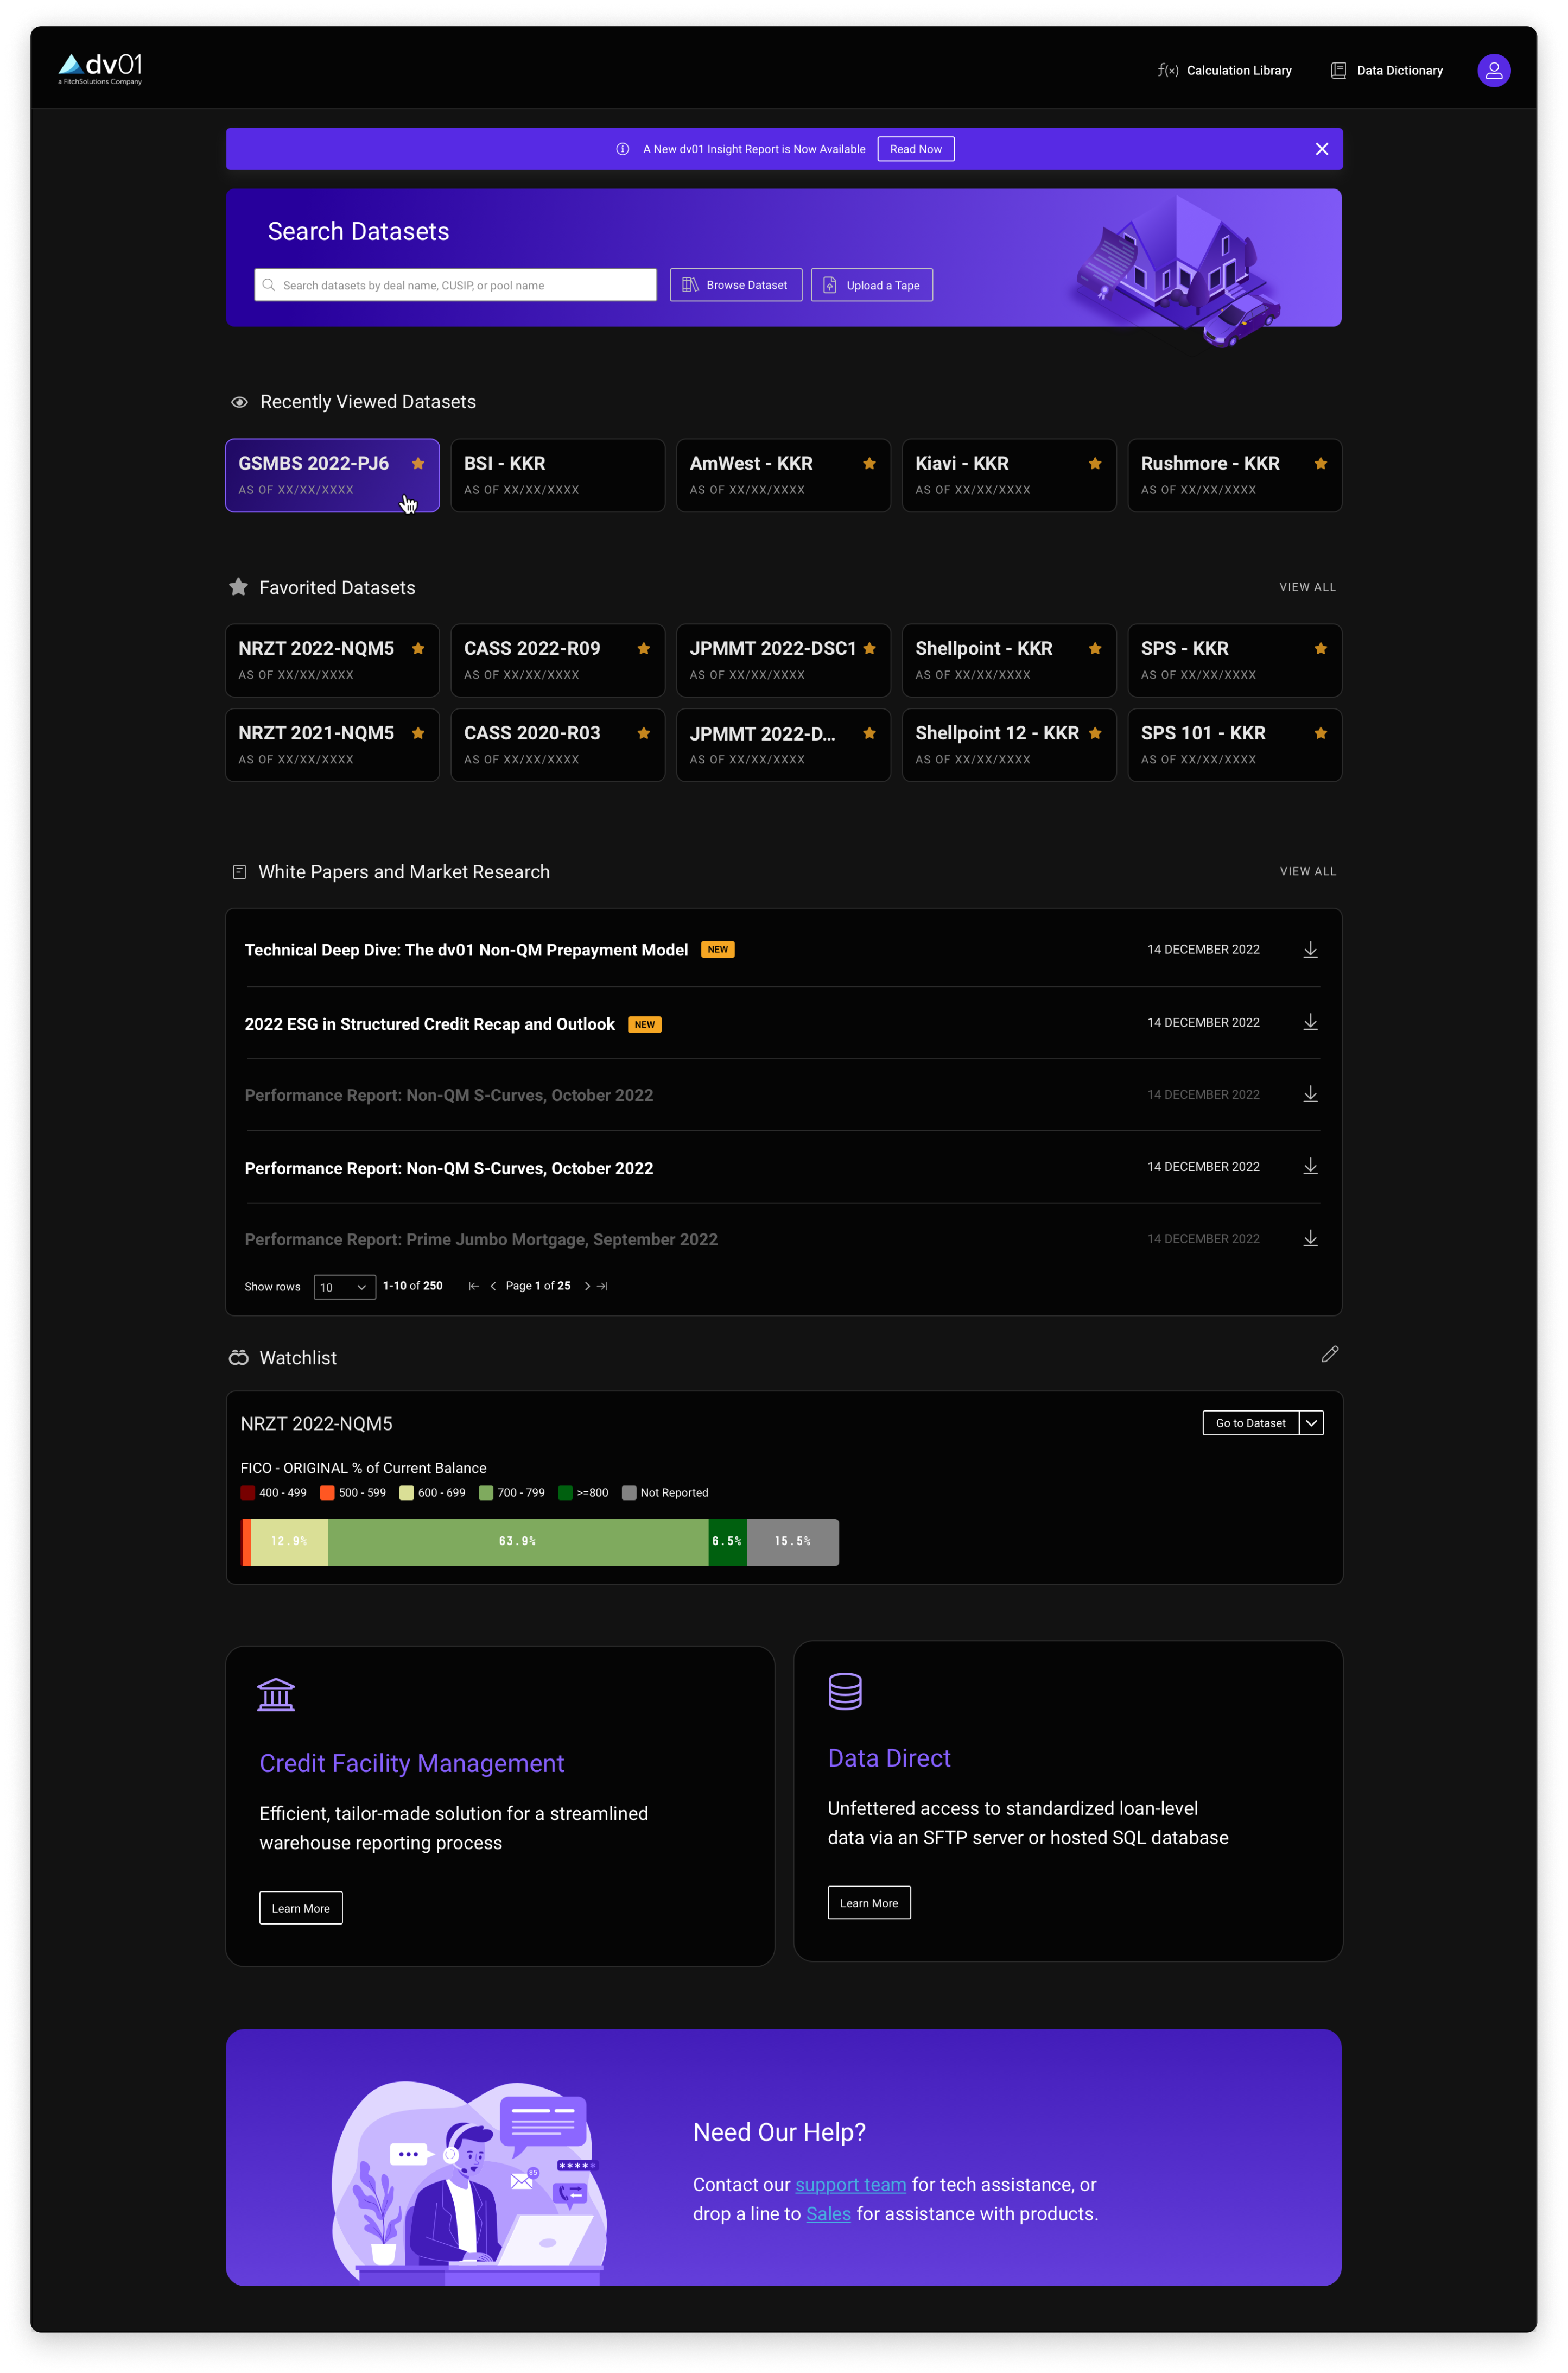Click the Credit Facility Management heading

coord(411,1762)
